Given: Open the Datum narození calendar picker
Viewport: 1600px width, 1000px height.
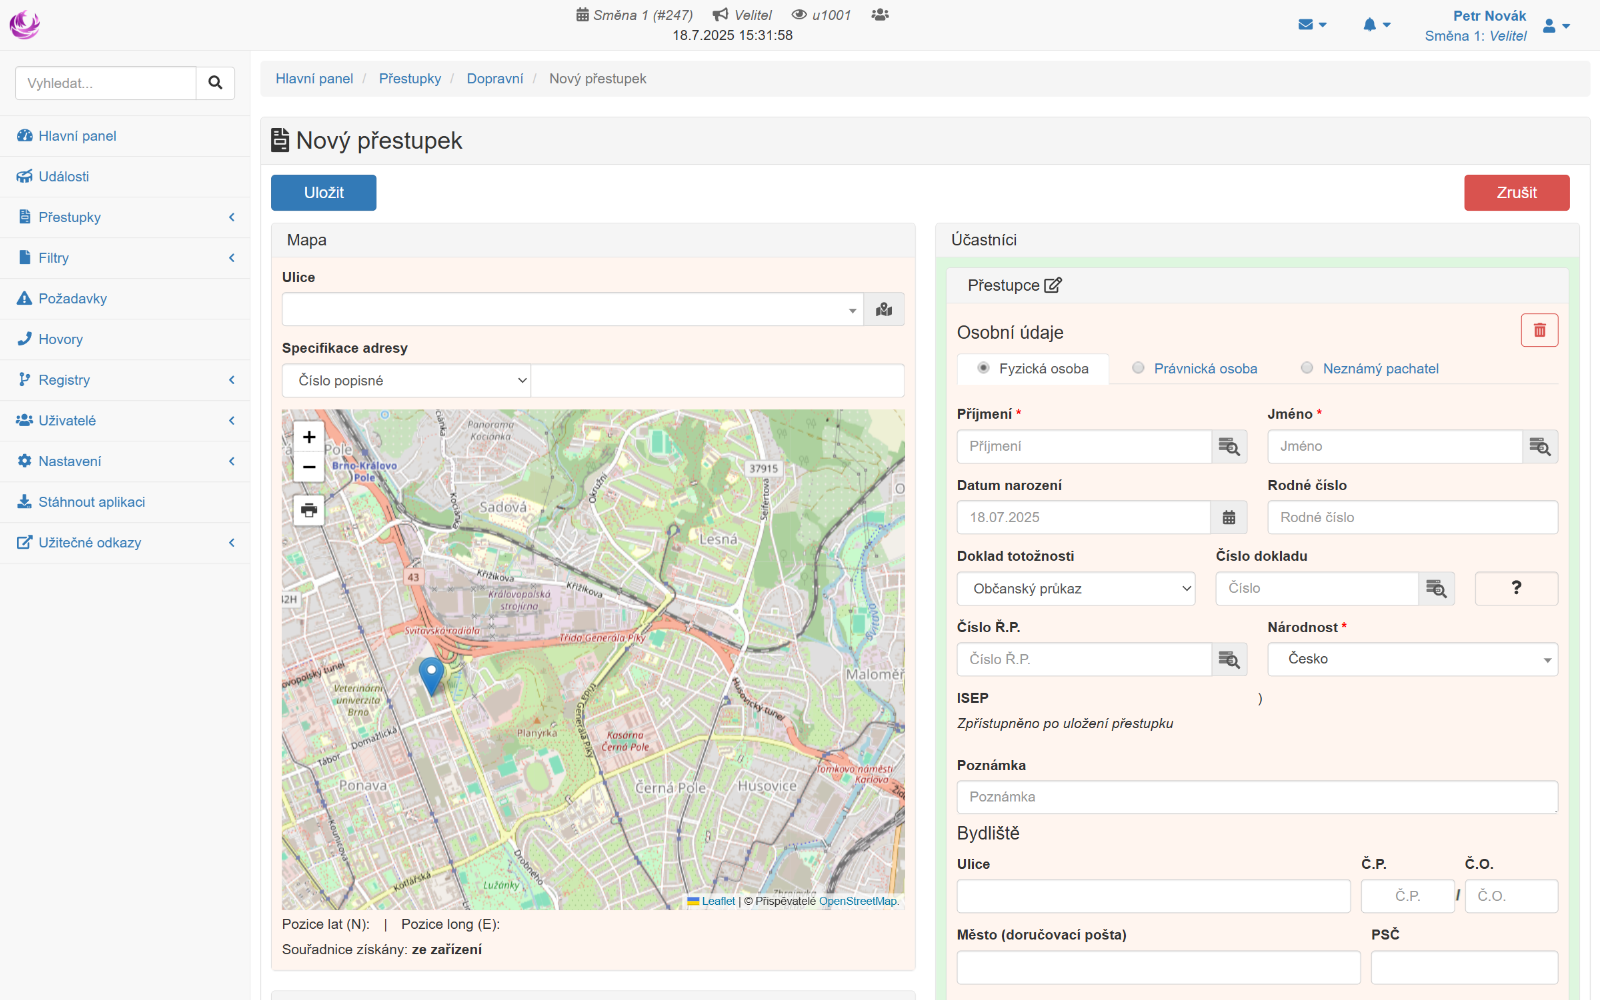Looking at the screenshot, I should (1229, 518).
